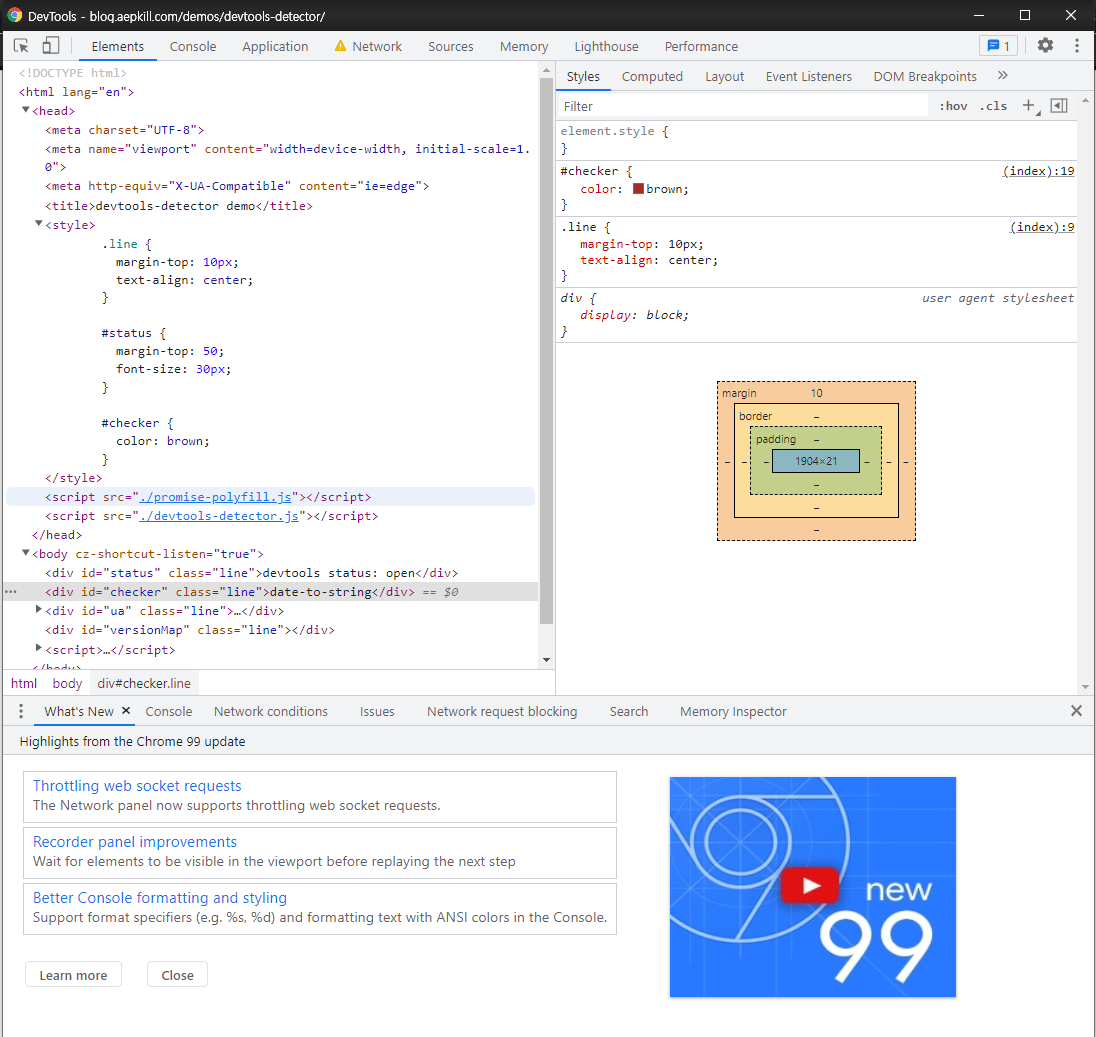Open DOM Breakpoints pane tab
This screenshot has width=1096, height=1037.
pos(925,76)
